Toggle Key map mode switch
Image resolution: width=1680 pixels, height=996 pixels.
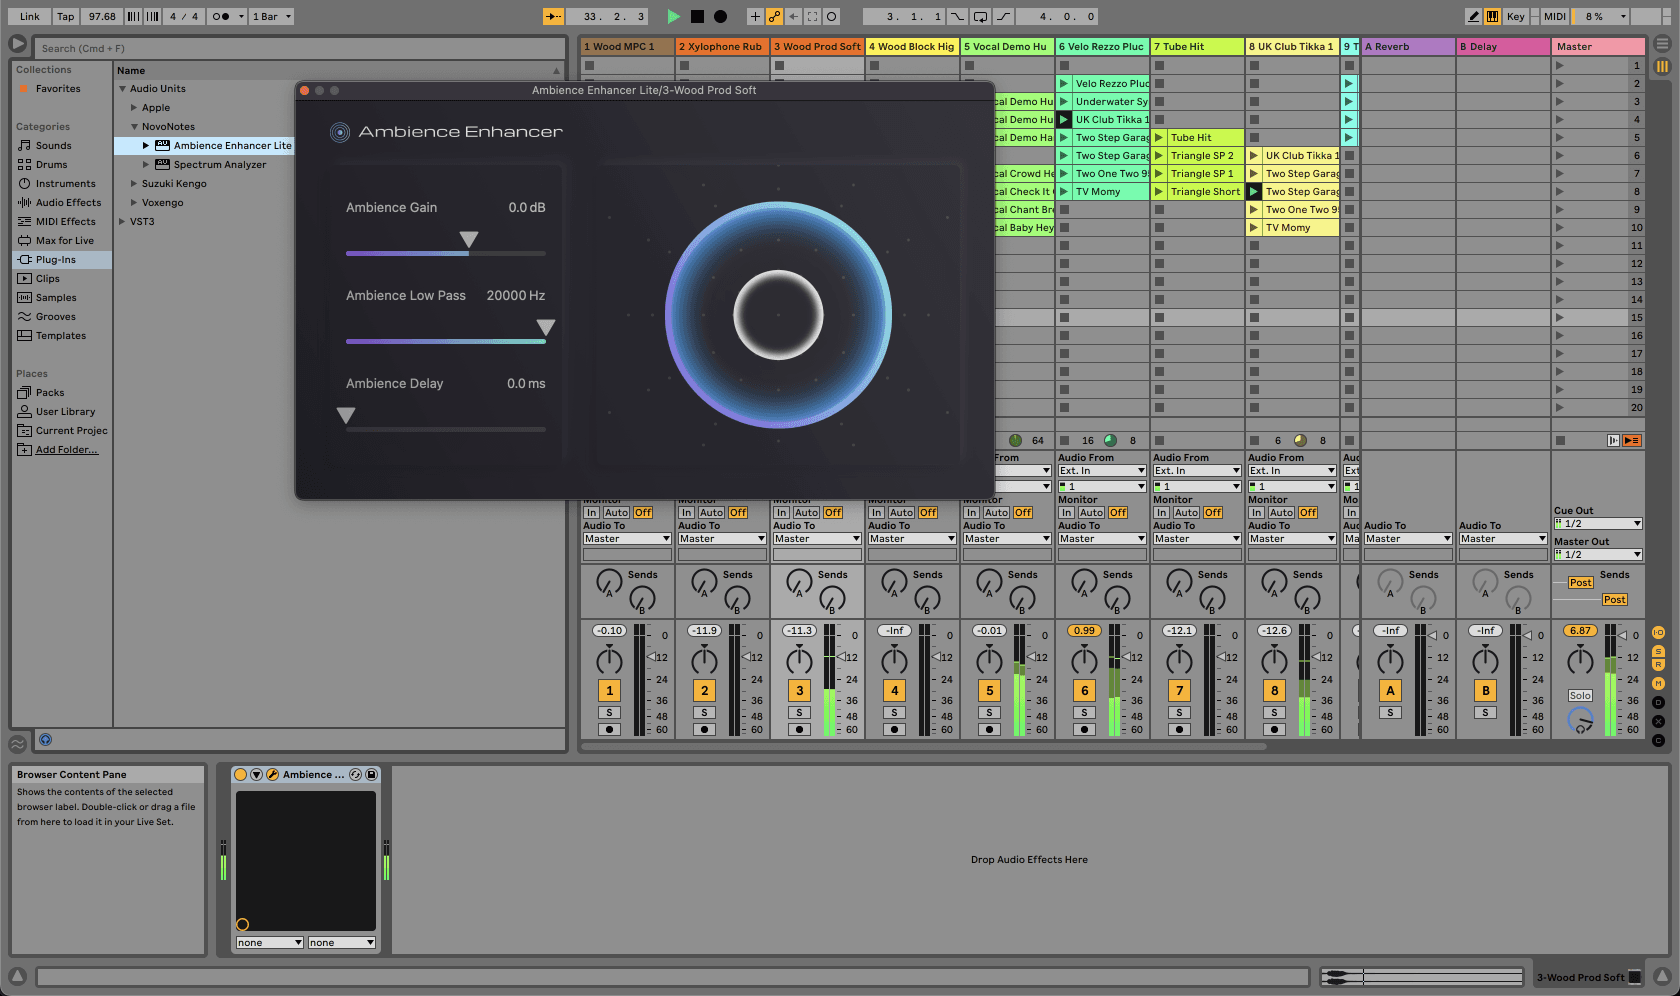tap(1516, 16)
